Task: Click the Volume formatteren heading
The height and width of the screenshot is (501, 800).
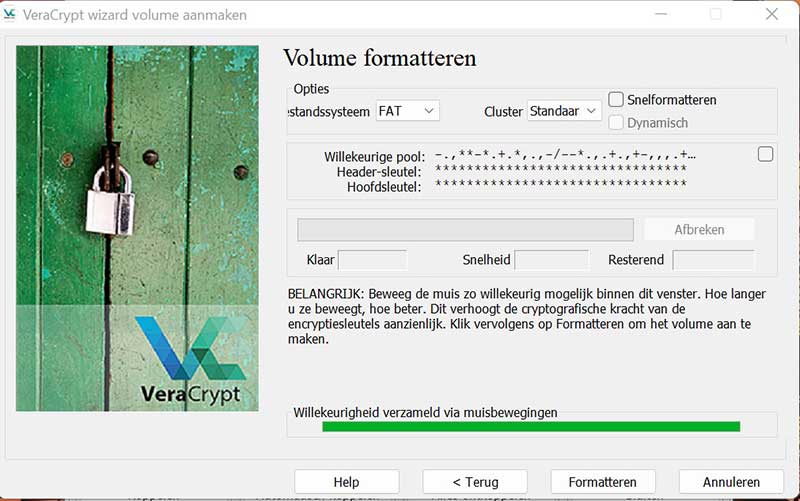Action: pos(380,58)
